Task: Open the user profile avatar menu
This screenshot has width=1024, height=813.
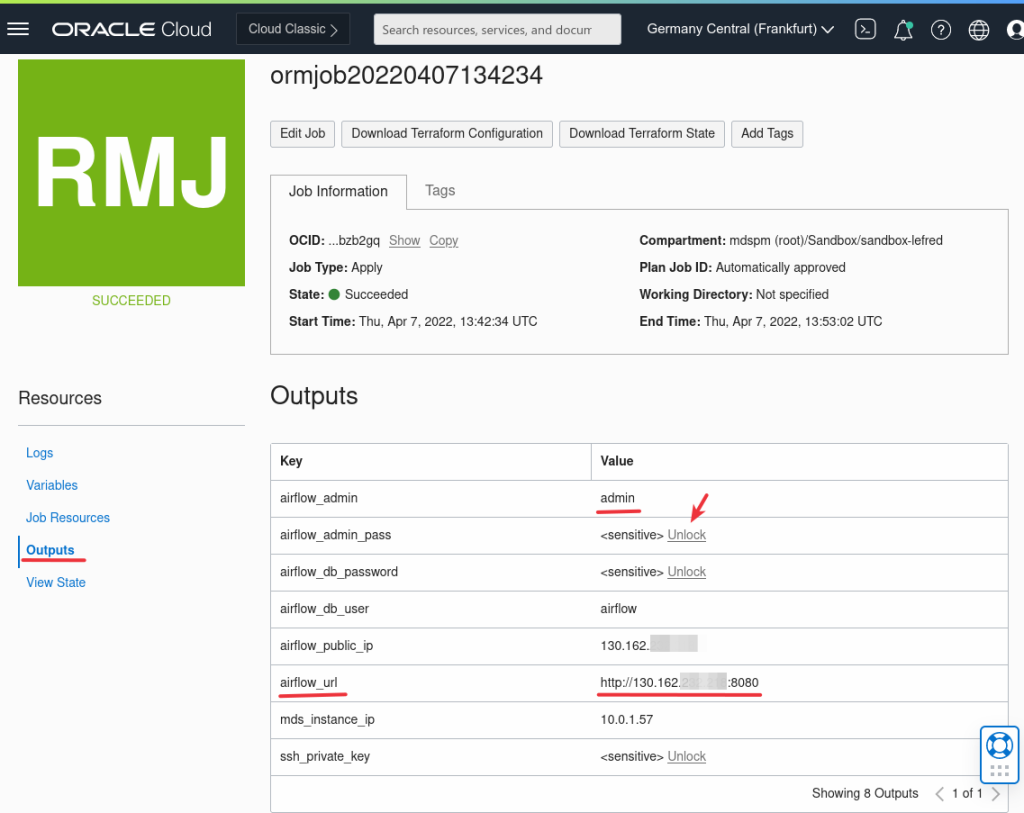Action: [1014, 29]
